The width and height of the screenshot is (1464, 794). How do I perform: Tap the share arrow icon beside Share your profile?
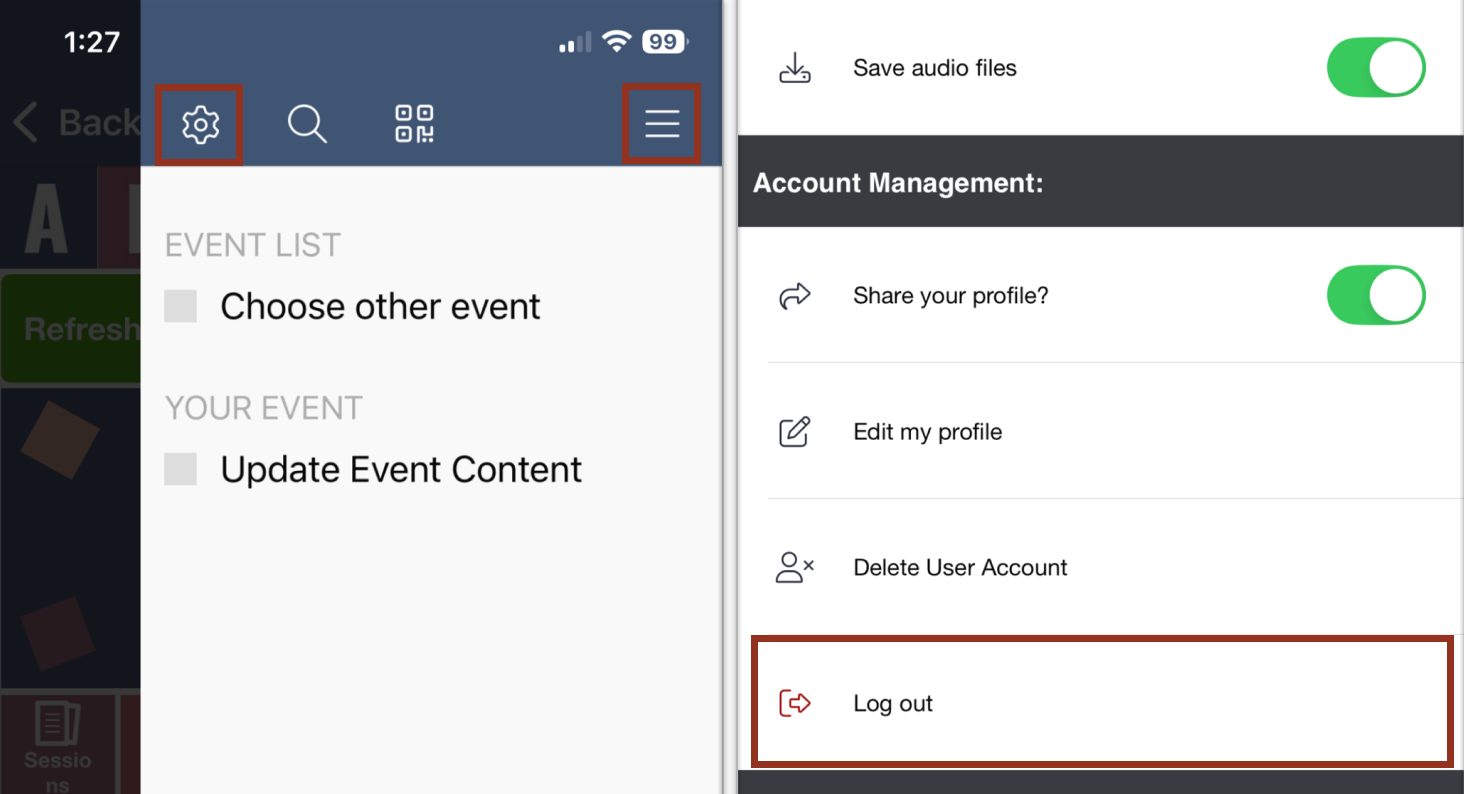[x=795, y=295]
